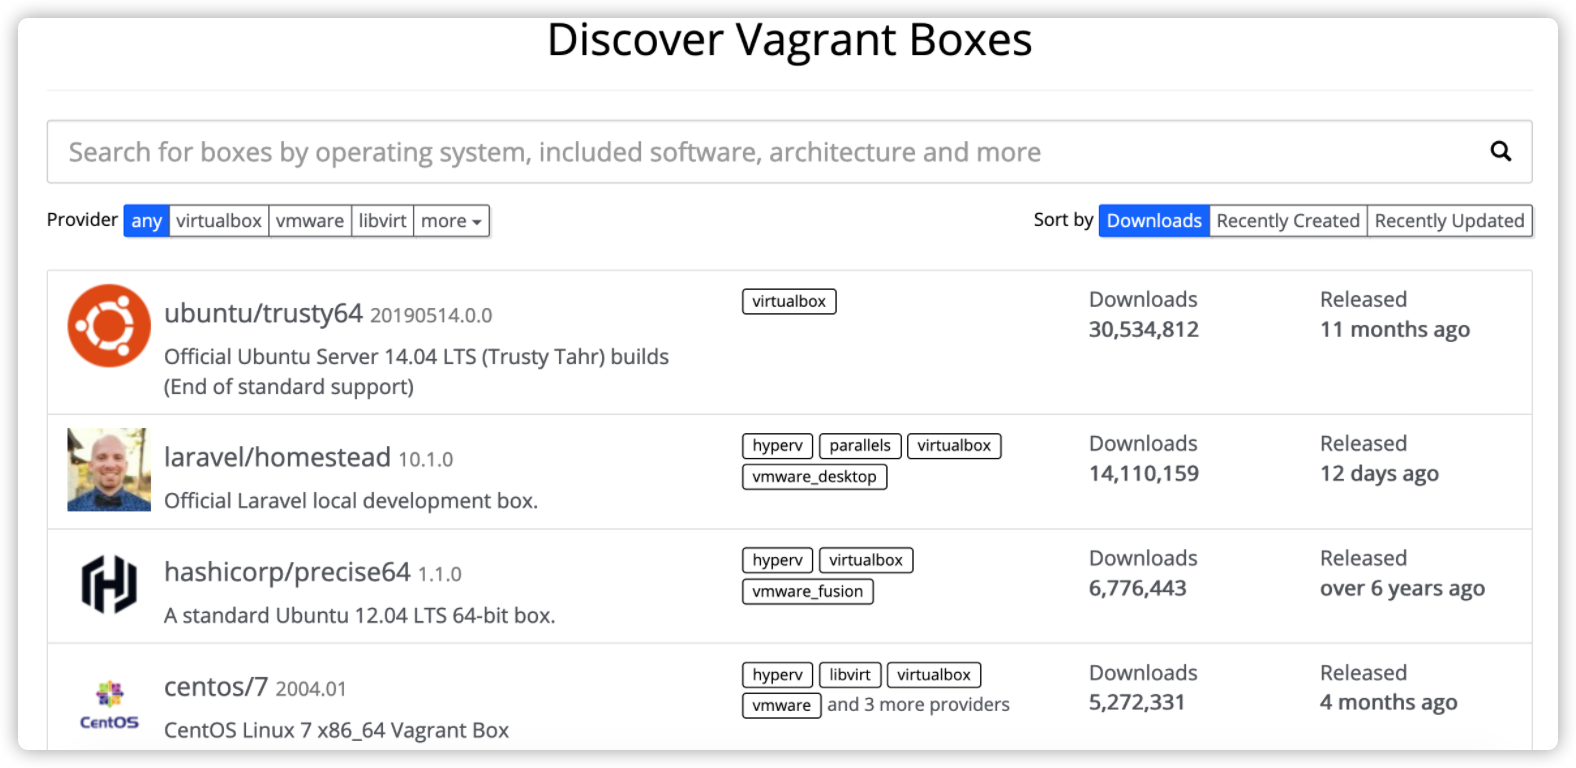Filter boxes by libvirt provider
This screenshot has height=768, width=1576.
pyautogui.click(x=383, y=221)
